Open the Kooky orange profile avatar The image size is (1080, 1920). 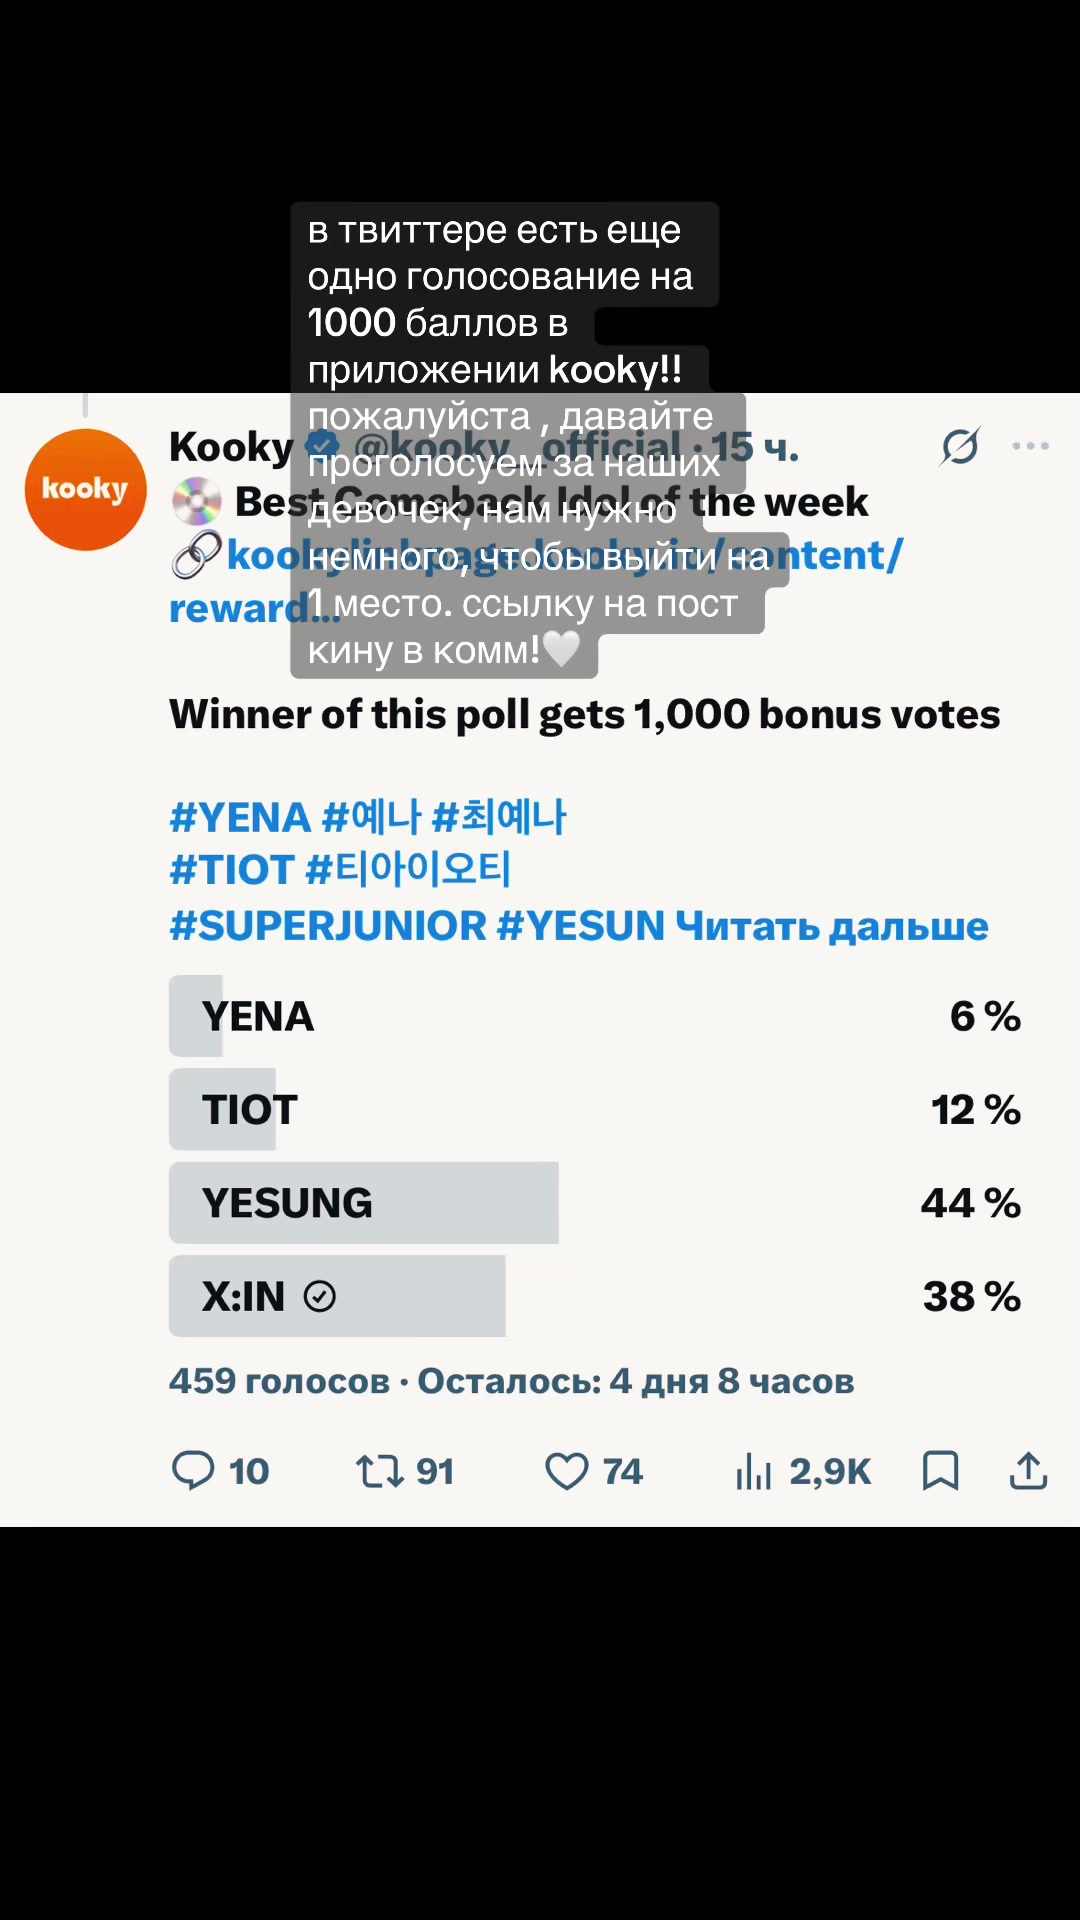(86, 490)
